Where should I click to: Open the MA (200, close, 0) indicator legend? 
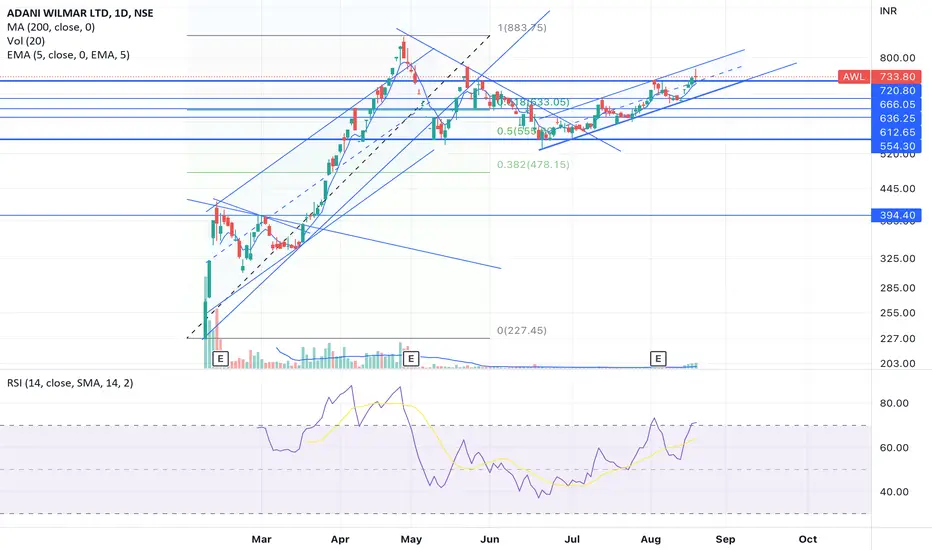(51, 27)
